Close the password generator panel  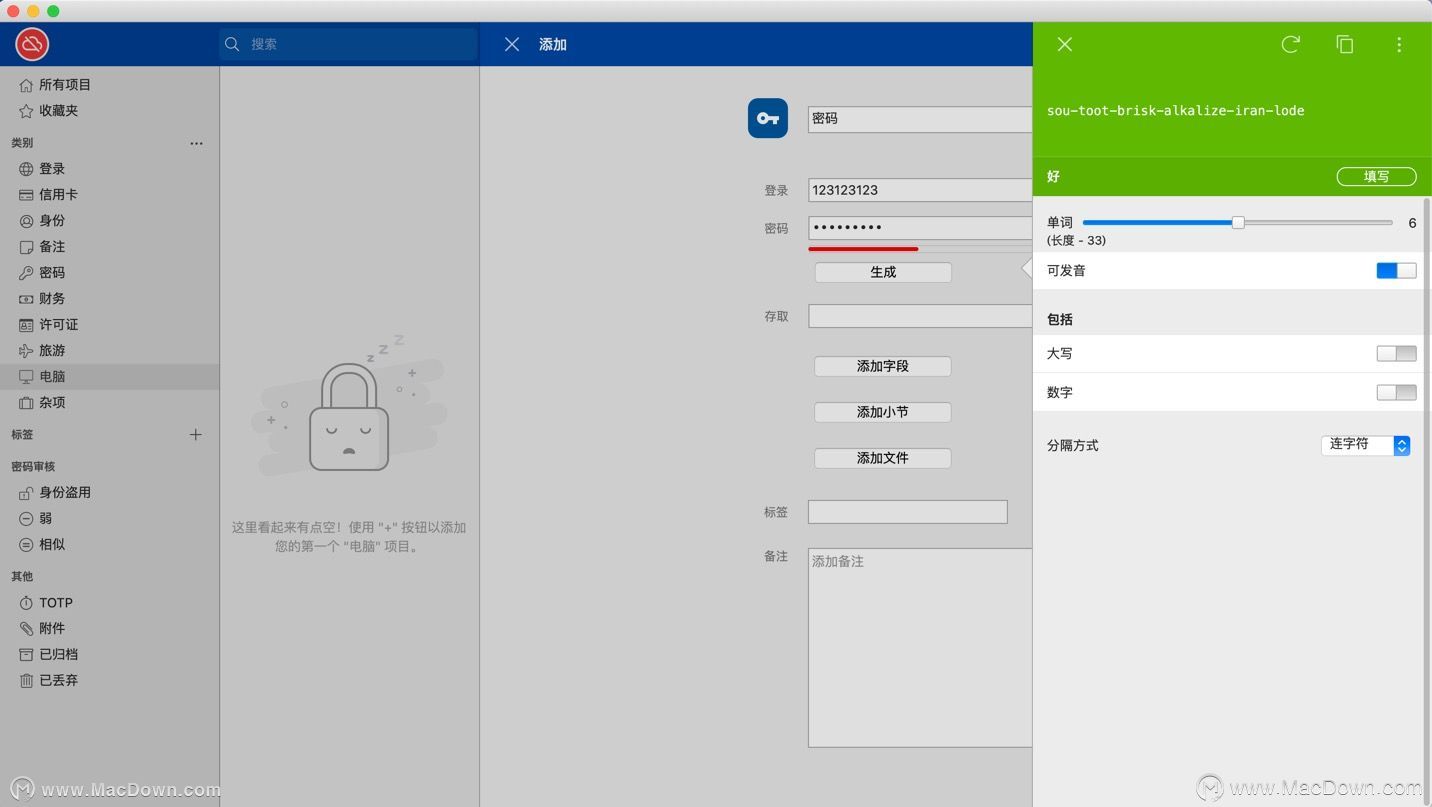(1065, 44)
